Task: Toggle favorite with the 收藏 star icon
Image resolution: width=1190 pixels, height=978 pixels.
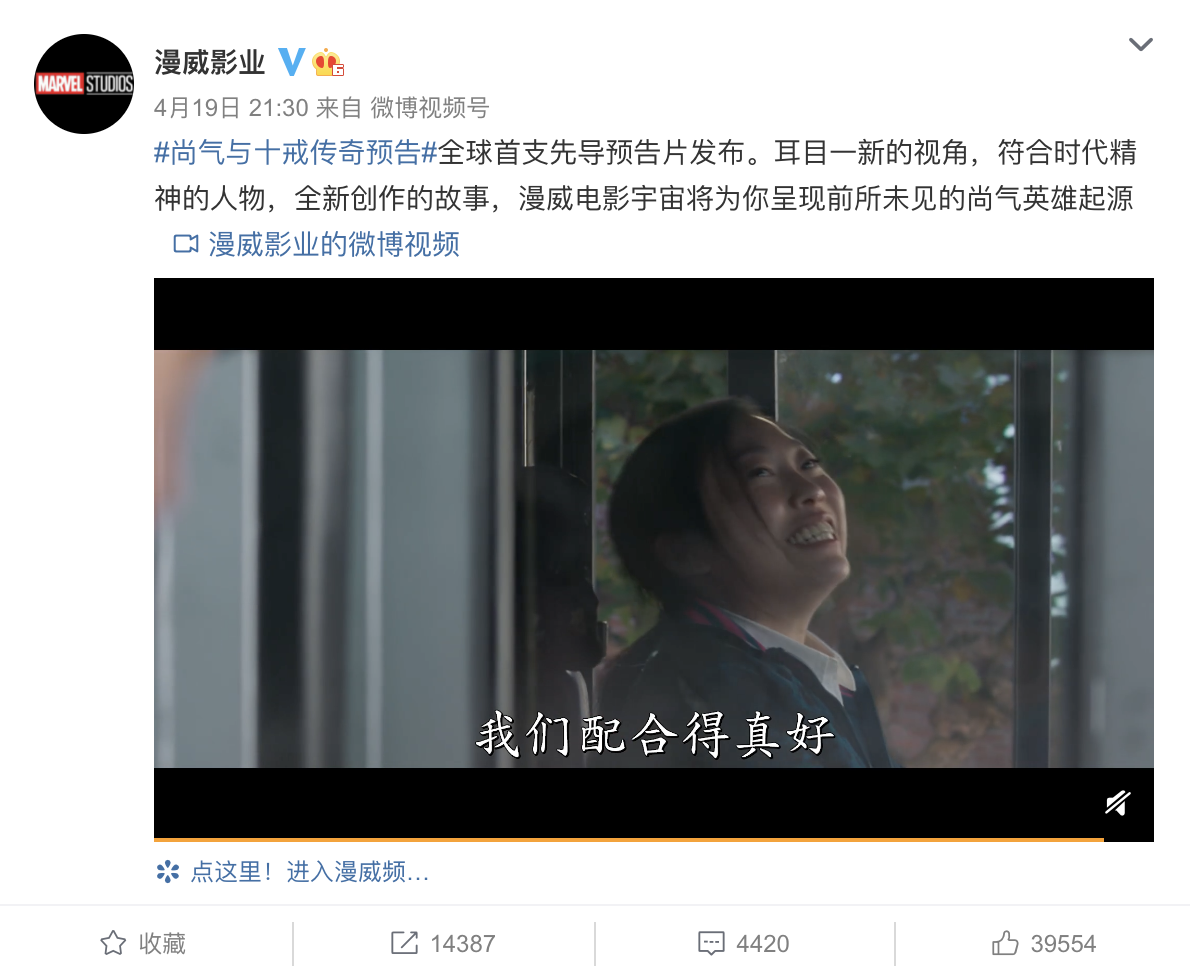Action: click(x=113, y=943)
